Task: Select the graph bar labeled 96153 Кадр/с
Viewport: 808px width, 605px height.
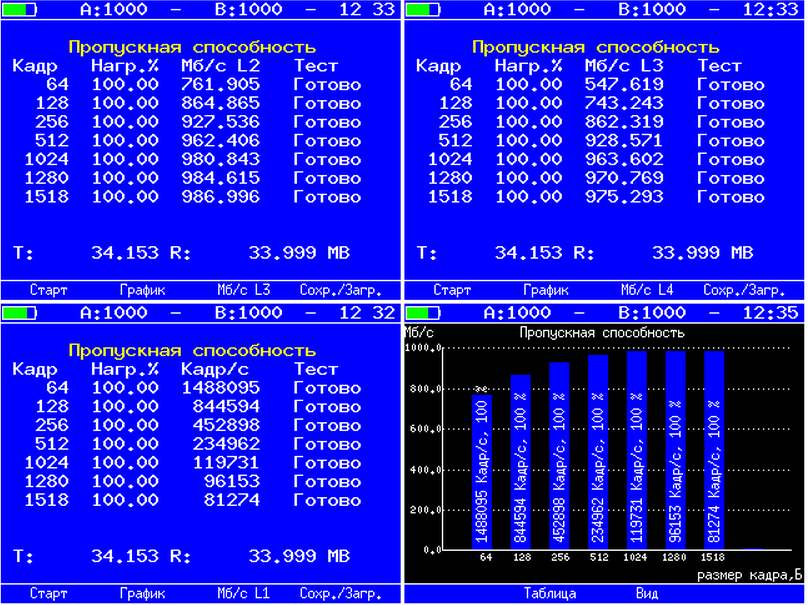Action: pos(675,450)
